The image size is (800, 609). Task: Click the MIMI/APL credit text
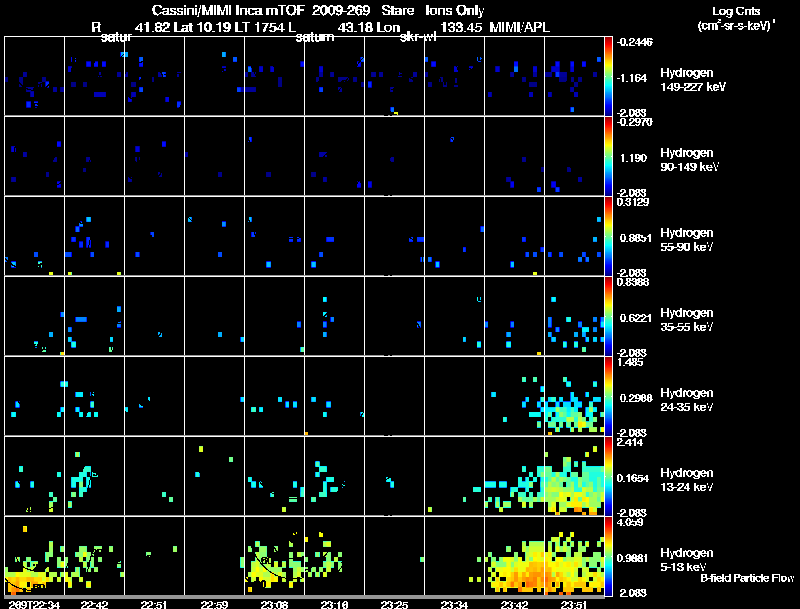(x=519, y=27)
